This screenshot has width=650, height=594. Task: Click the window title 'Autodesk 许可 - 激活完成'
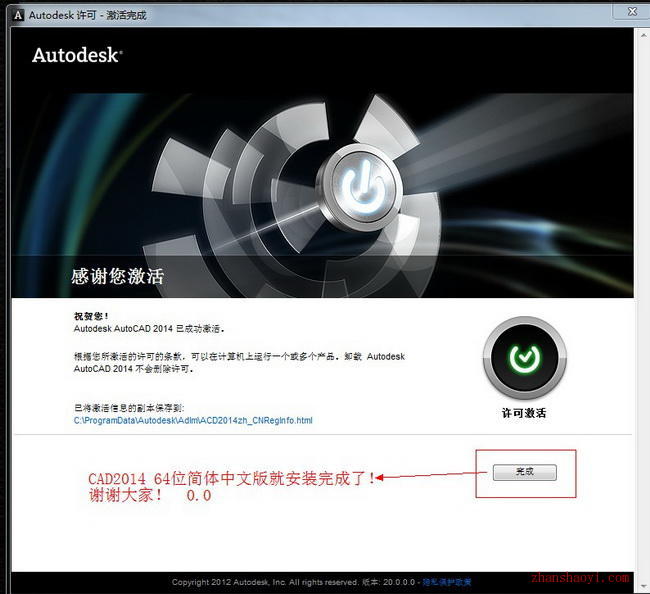pos(87,15)
